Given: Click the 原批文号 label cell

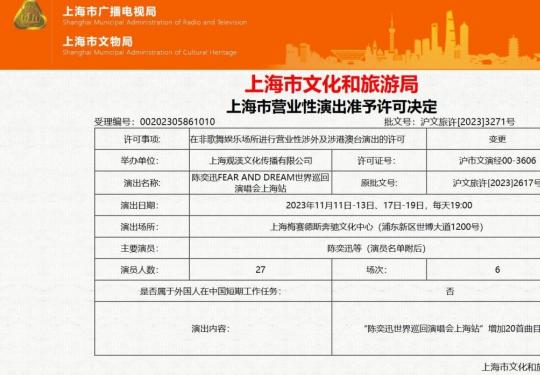Looking at the screenshot, I should point(379,183).
